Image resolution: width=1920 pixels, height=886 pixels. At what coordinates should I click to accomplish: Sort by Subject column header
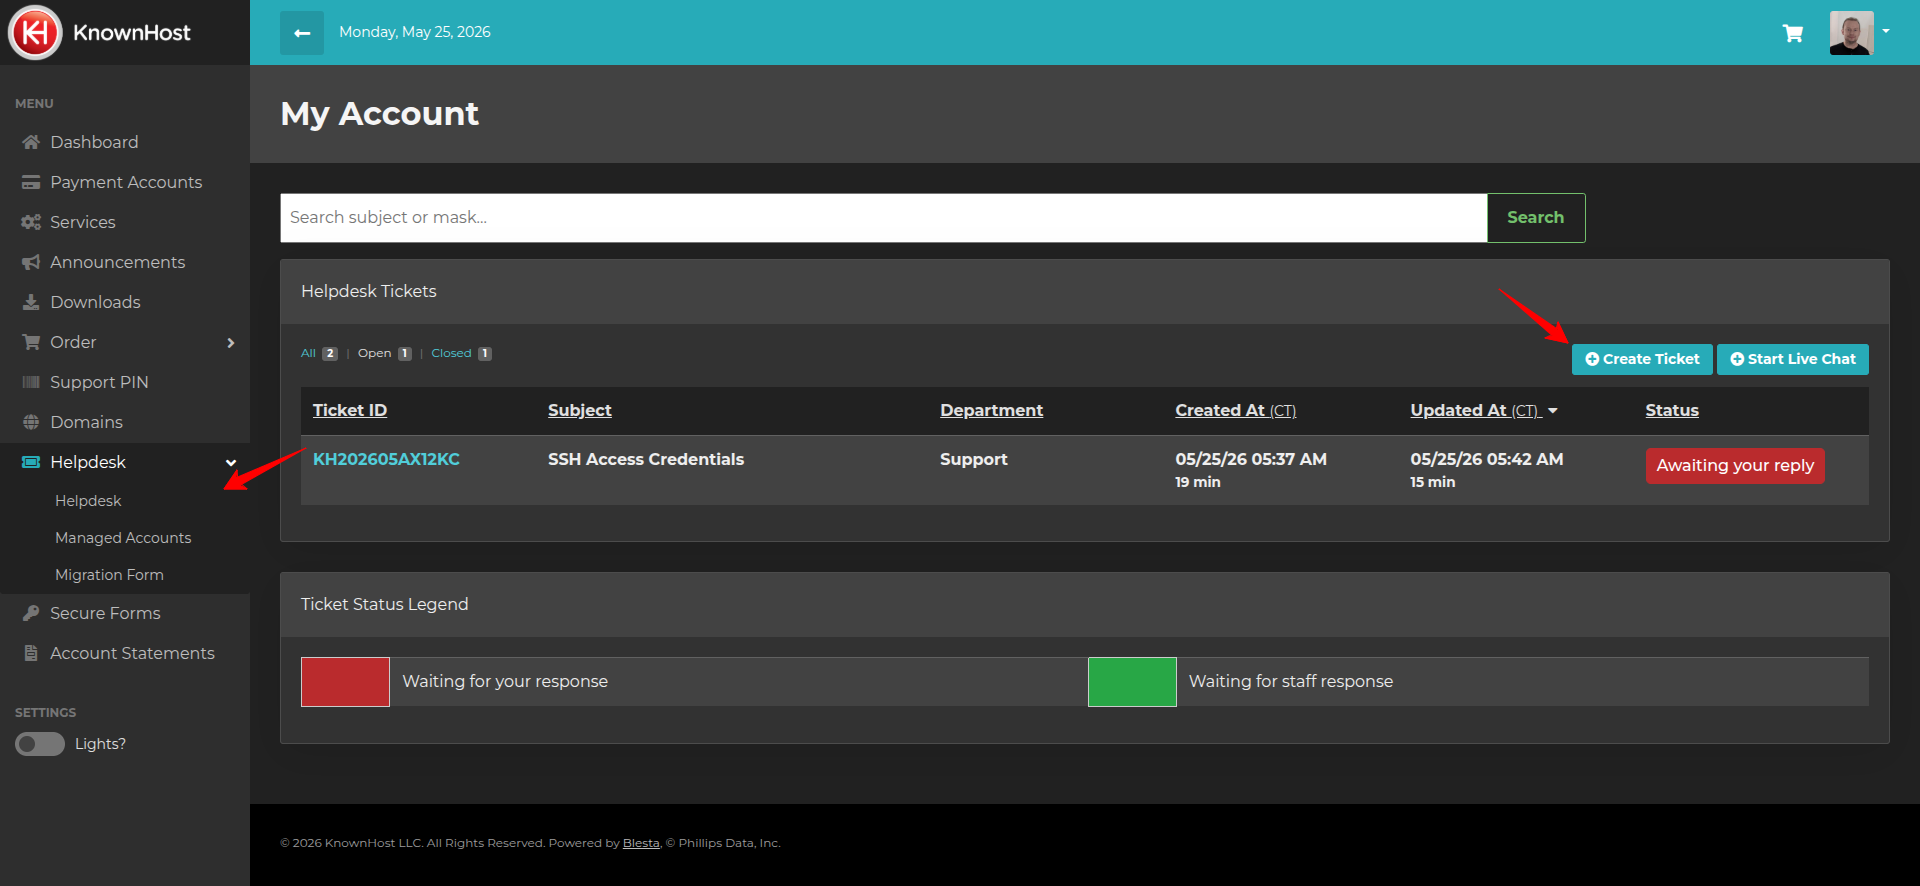click(x=580, y=410)
